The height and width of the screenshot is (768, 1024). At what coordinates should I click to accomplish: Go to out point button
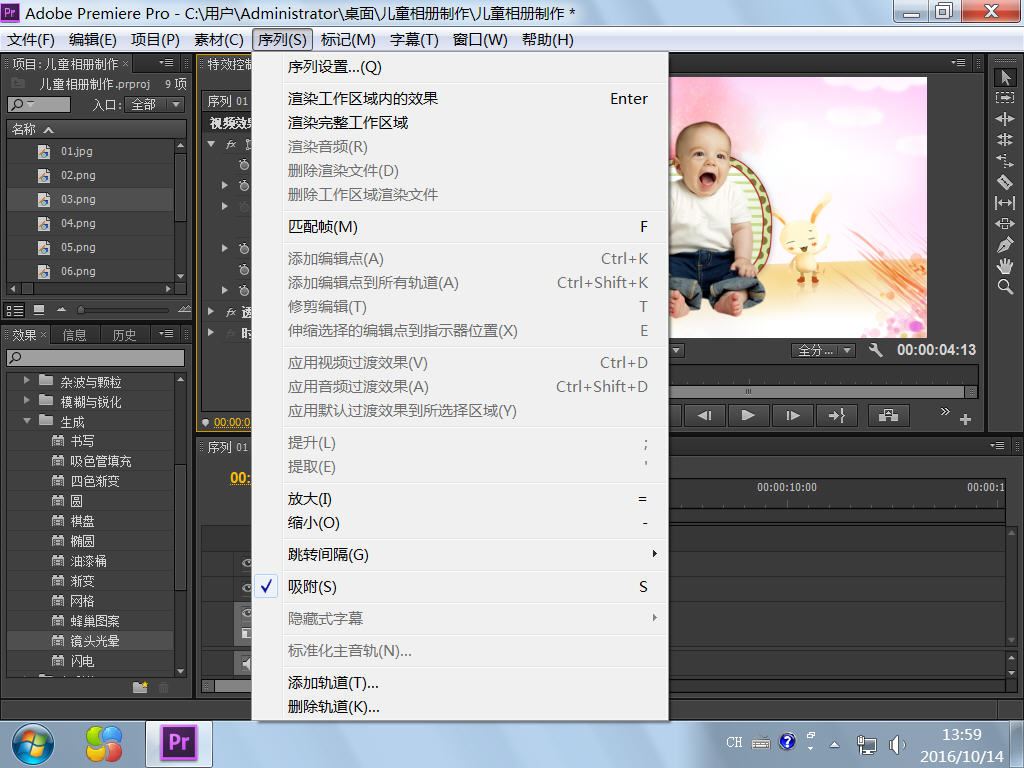click(837, 415)
